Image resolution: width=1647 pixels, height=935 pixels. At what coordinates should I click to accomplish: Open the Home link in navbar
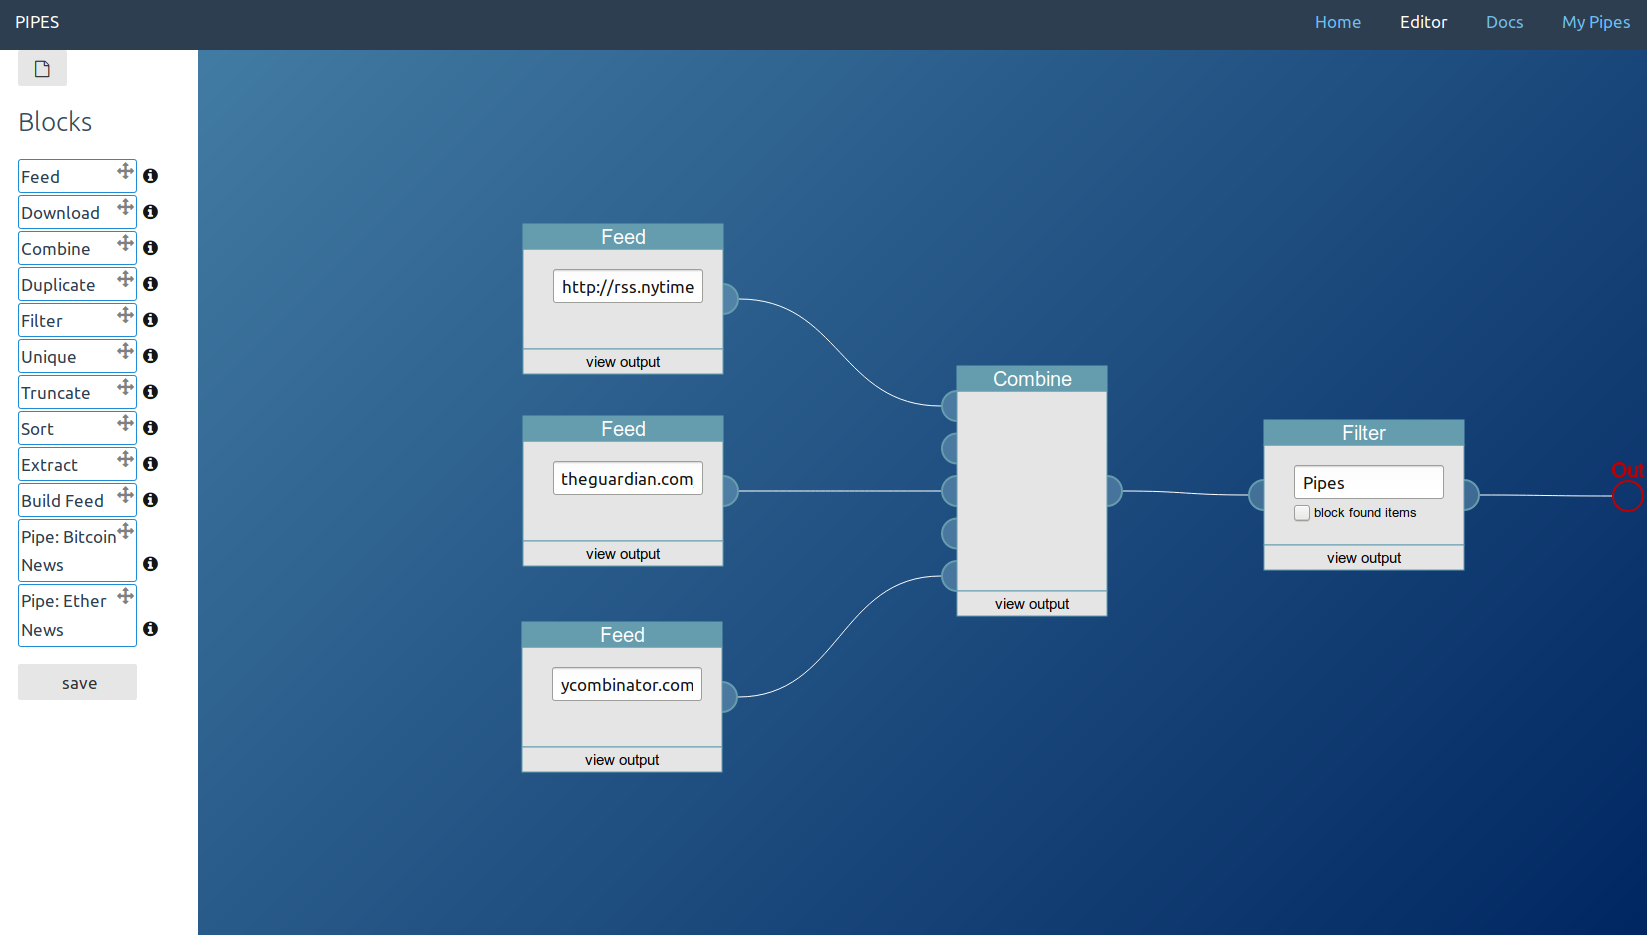coord(1337,22)
